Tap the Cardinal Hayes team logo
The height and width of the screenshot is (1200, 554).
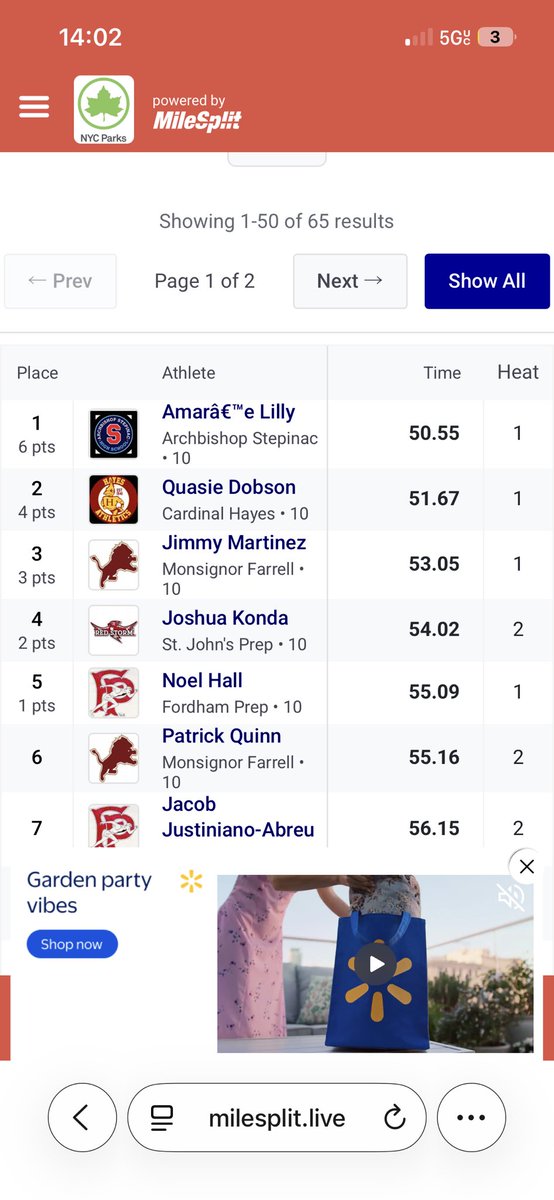coord(112,499)
